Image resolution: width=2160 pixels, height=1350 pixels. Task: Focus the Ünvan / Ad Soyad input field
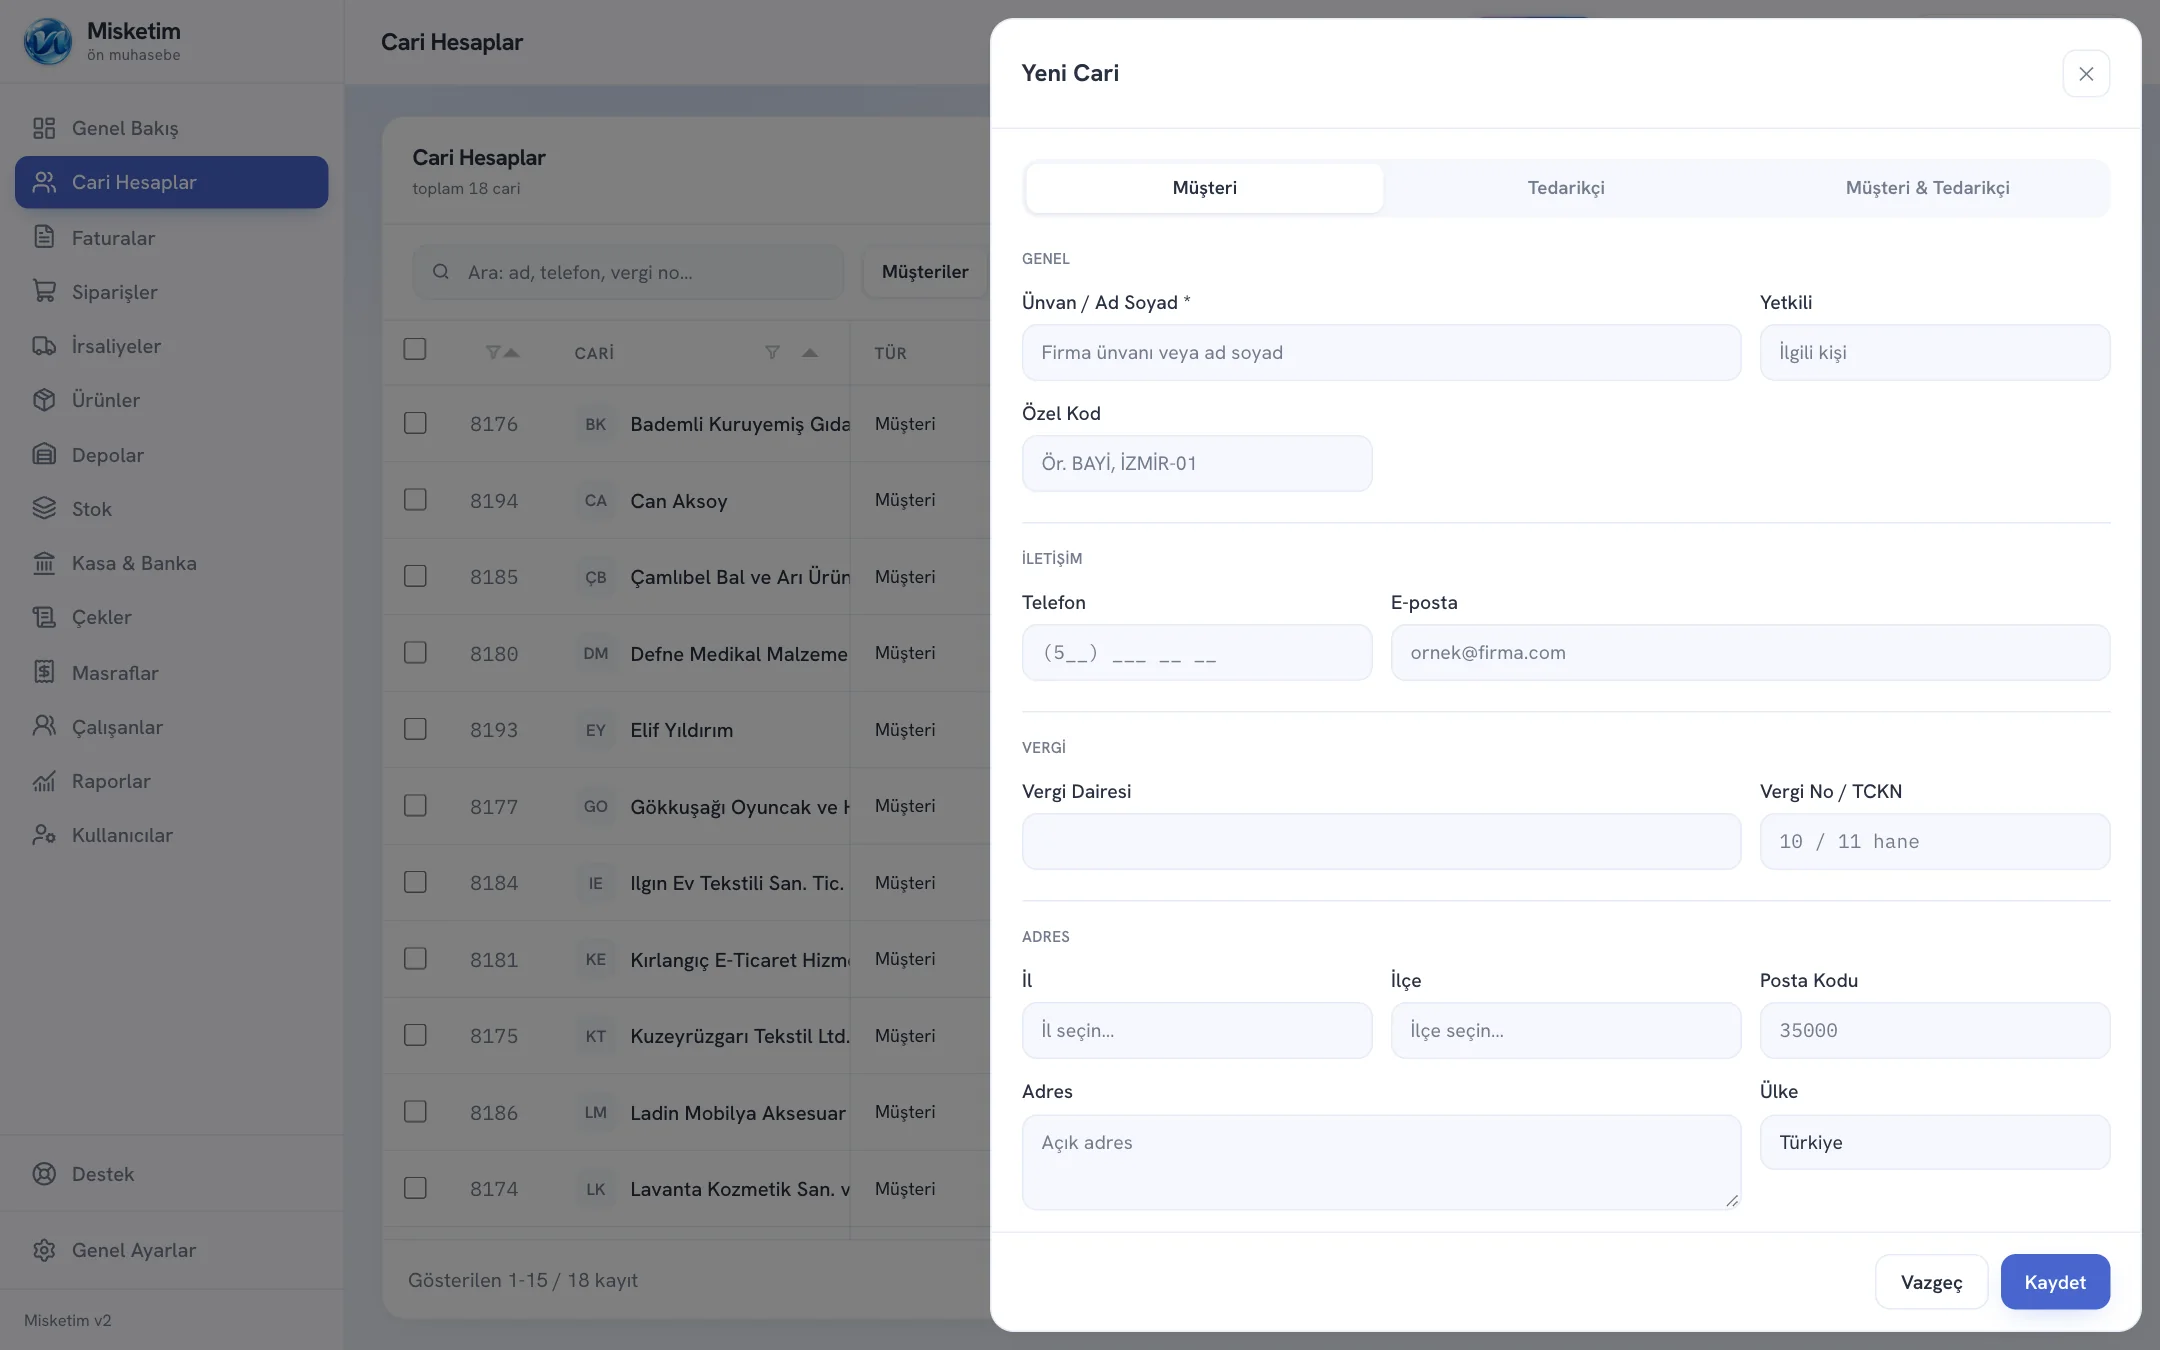[x=1381, y=352]
